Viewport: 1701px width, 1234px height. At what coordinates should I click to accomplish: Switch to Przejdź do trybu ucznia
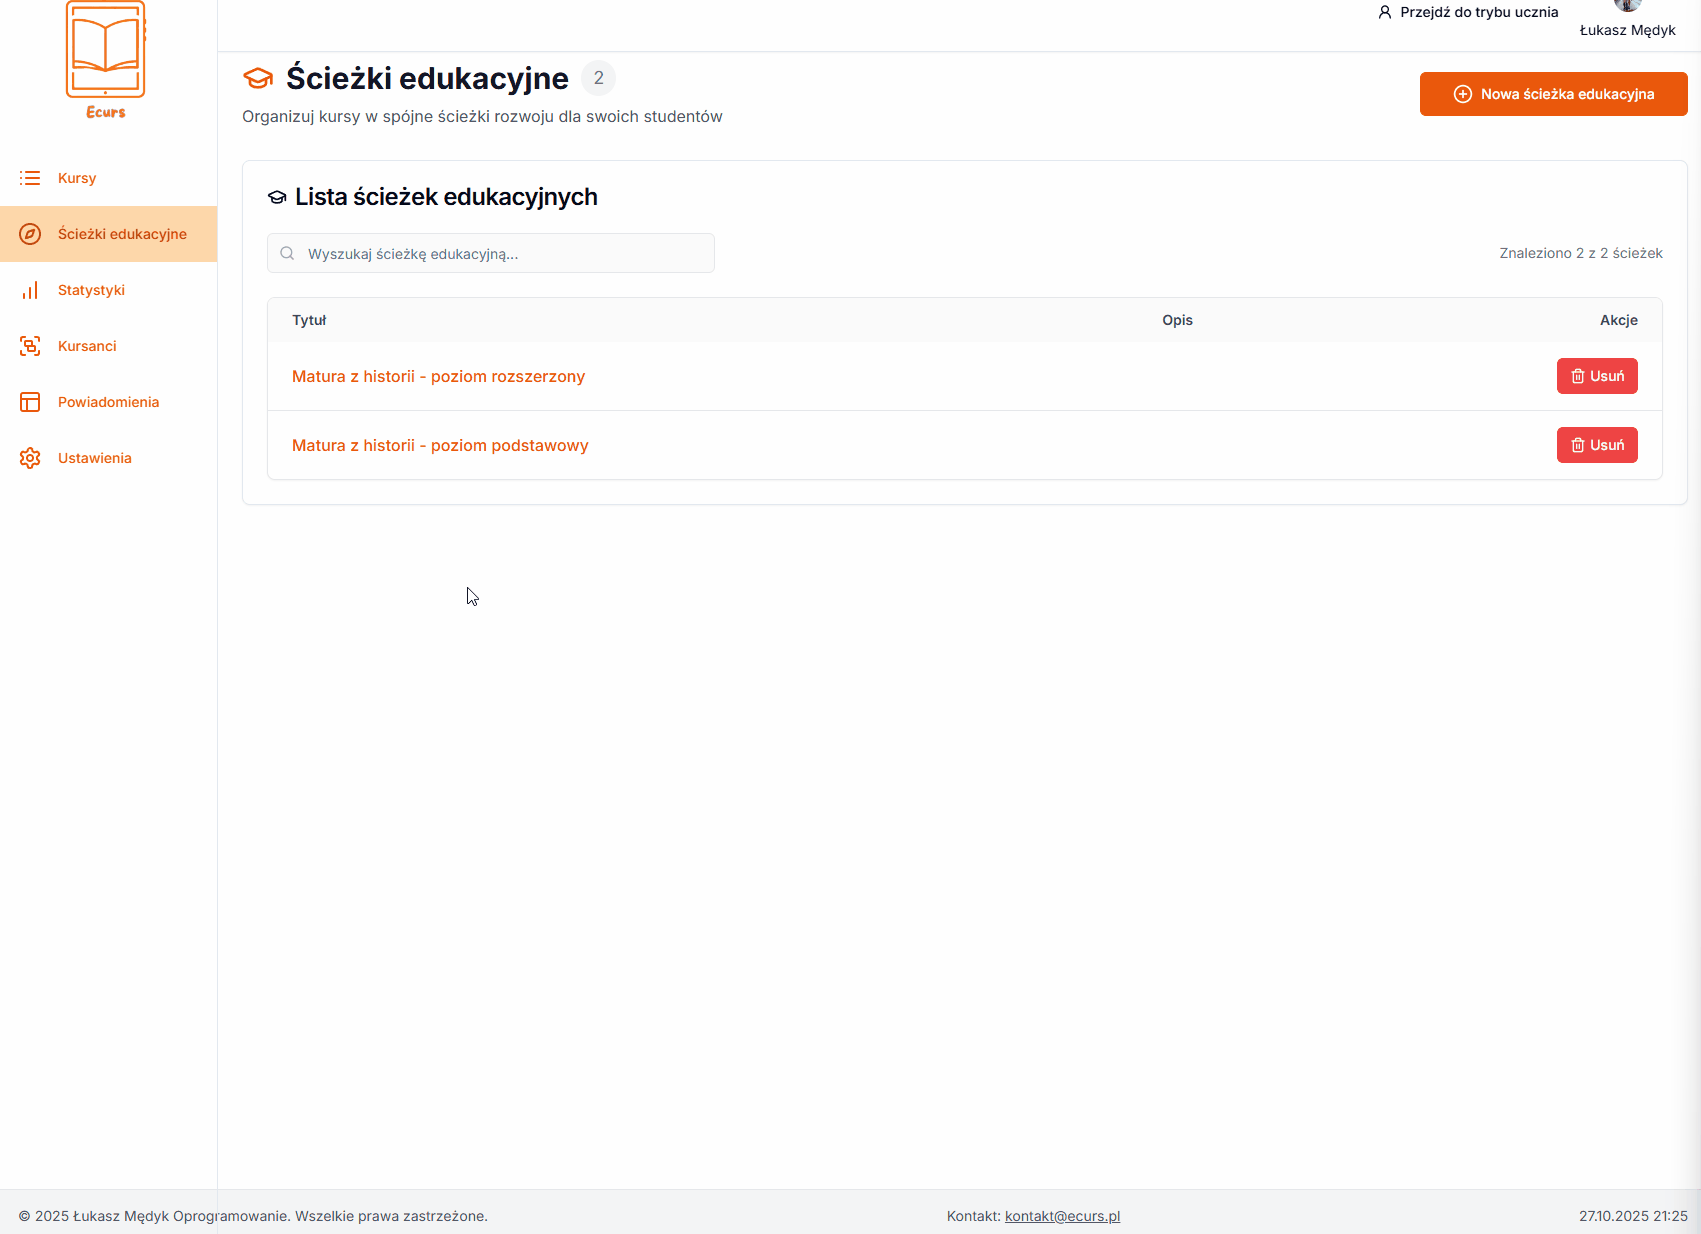pyautogui.click(x=1478, y=12)
